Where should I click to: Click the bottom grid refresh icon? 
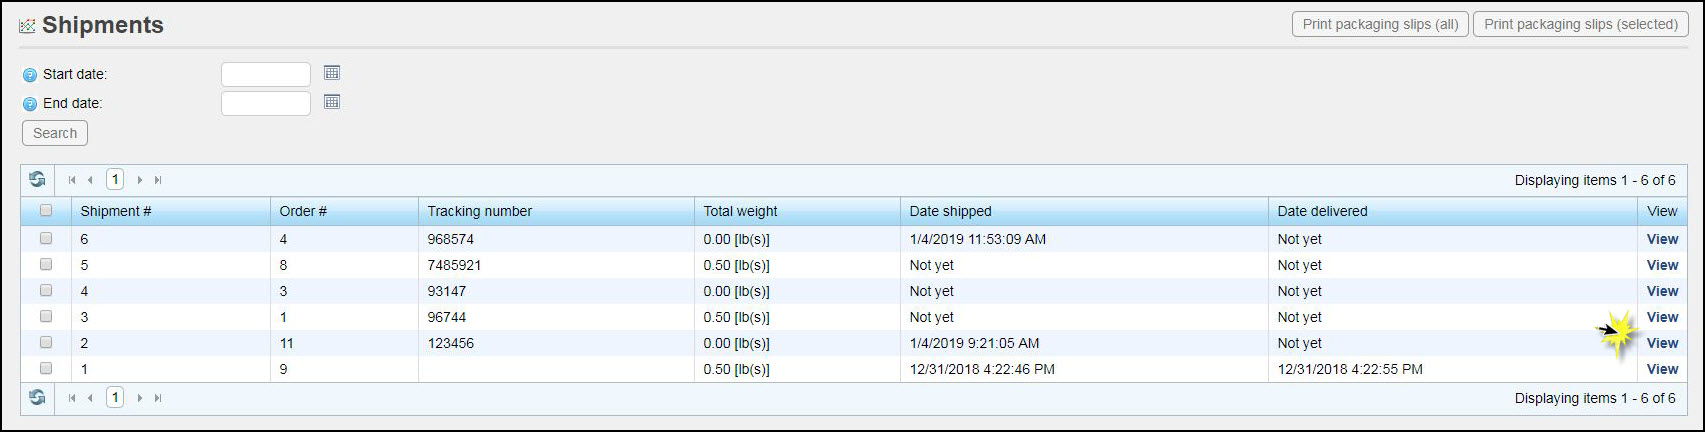[37, 397]
